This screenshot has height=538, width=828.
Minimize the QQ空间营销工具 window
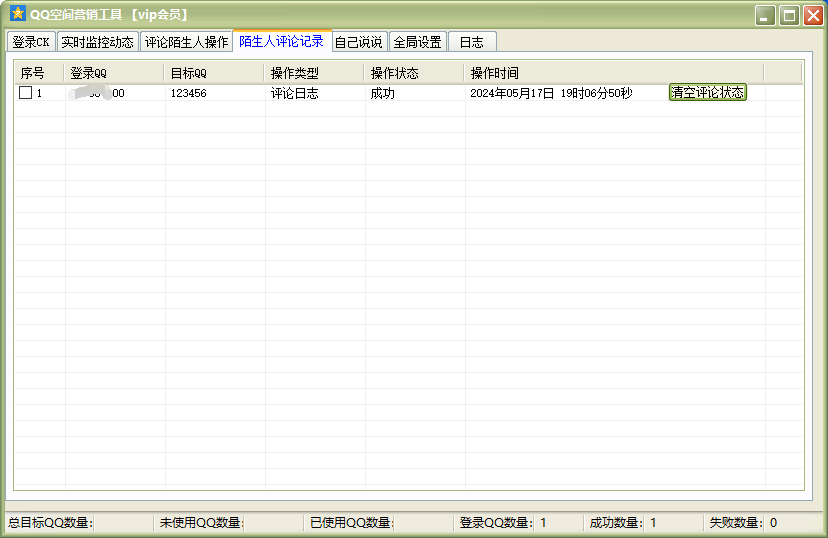tap(765, 15)
